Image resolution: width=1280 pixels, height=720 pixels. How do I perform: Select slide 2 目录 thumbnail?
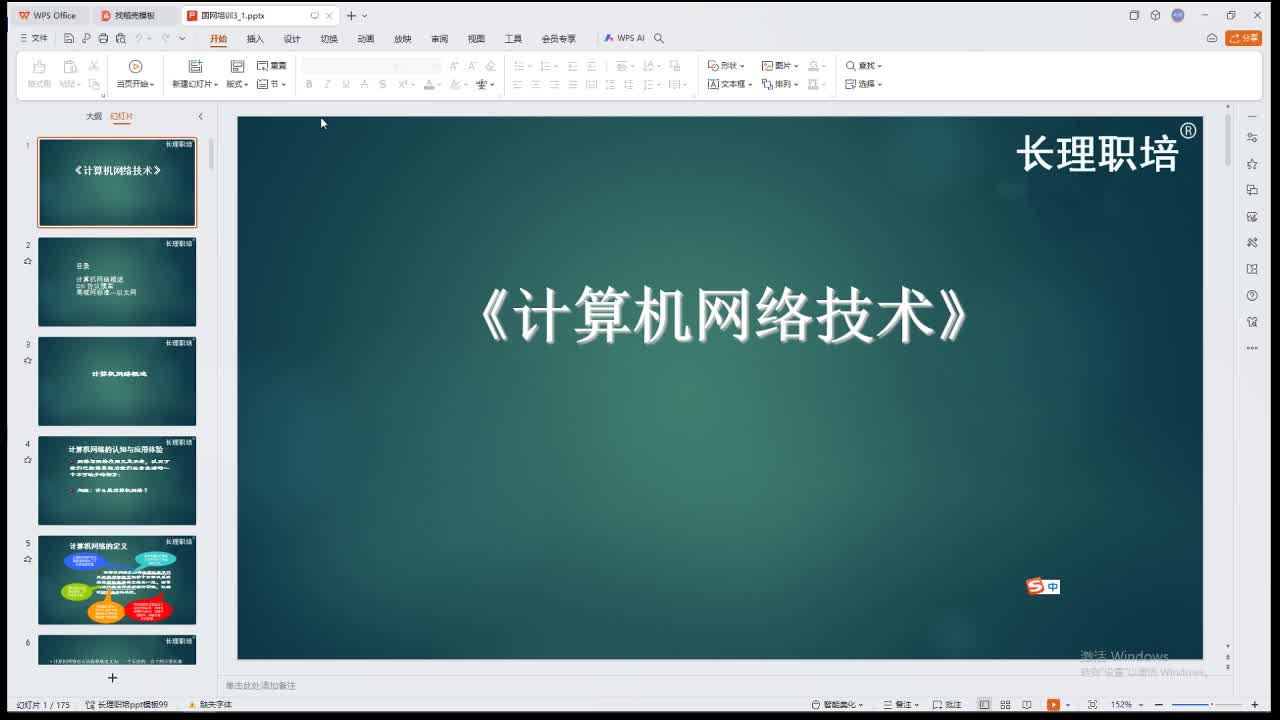(x=117, y=281)
